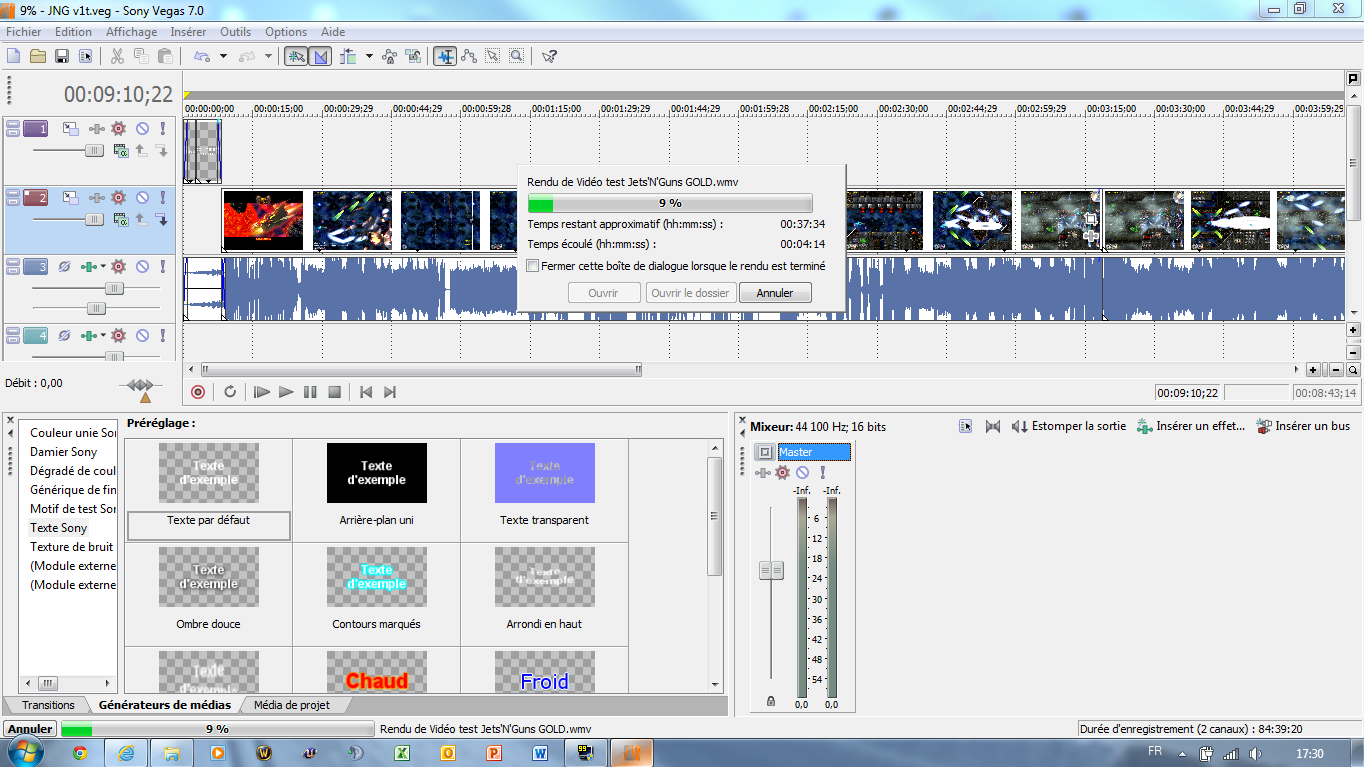Invert phase on audio track 3
The width and height of the screenshot is (1364, 767).
pos(64,267)
